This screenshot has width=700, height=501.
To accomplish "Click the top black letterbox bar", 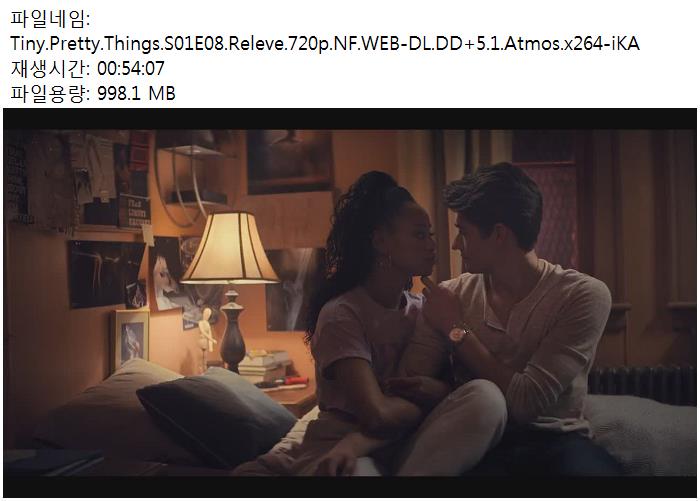I will (350, 119).
